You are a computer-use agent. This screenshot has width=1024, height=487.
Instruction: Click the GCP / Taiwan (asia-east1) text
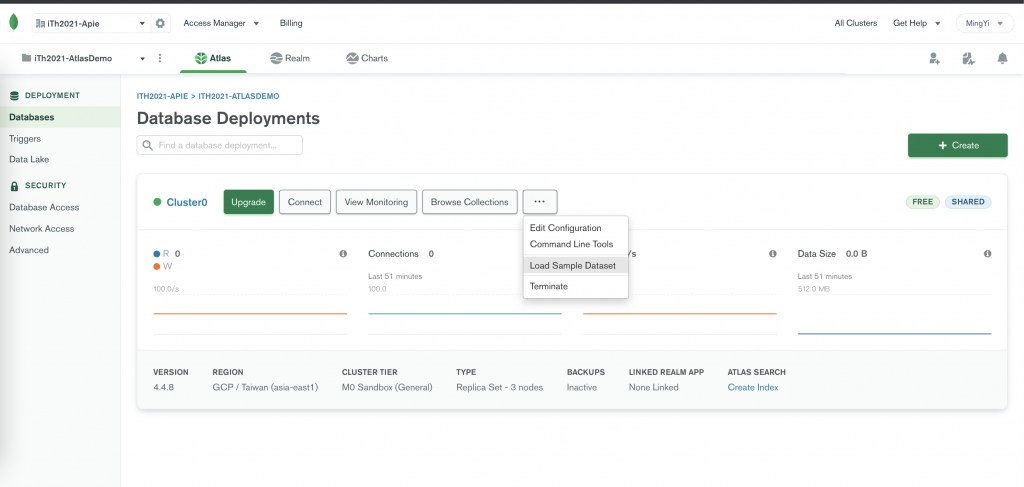pyautogui.click(x=265, y=387)
